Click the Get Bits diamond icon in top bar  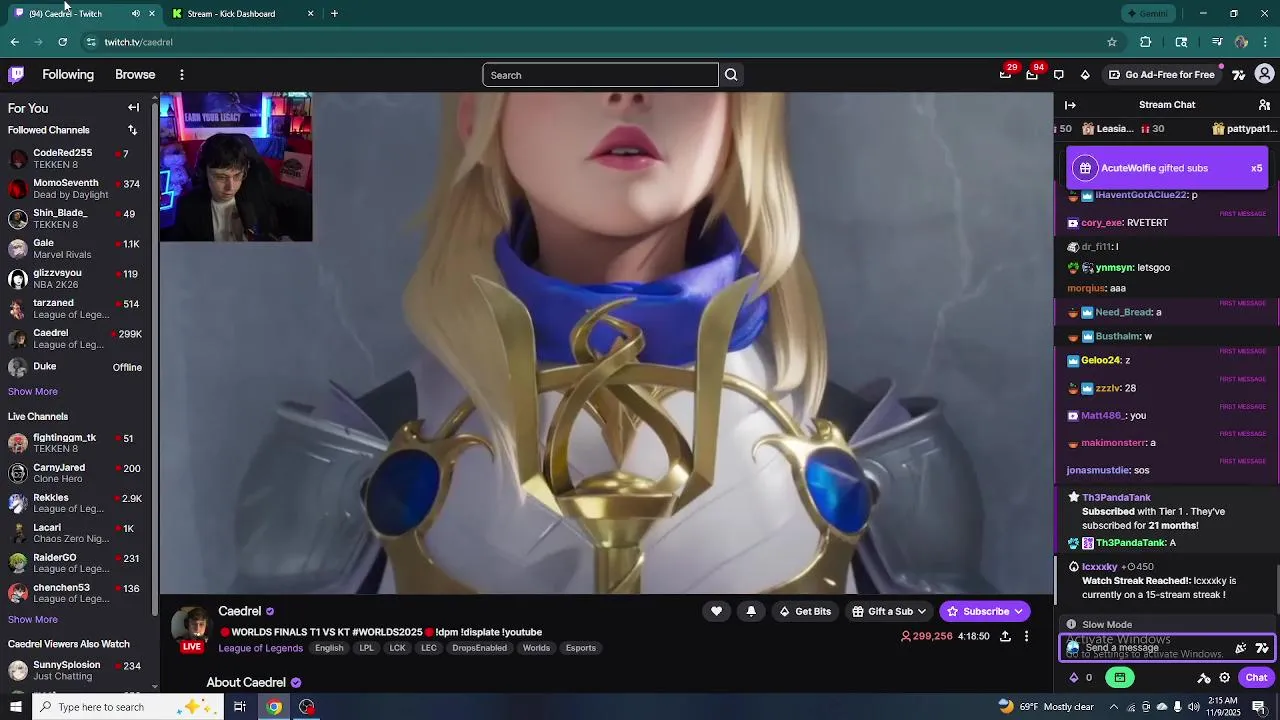(x=1085, y=75)
